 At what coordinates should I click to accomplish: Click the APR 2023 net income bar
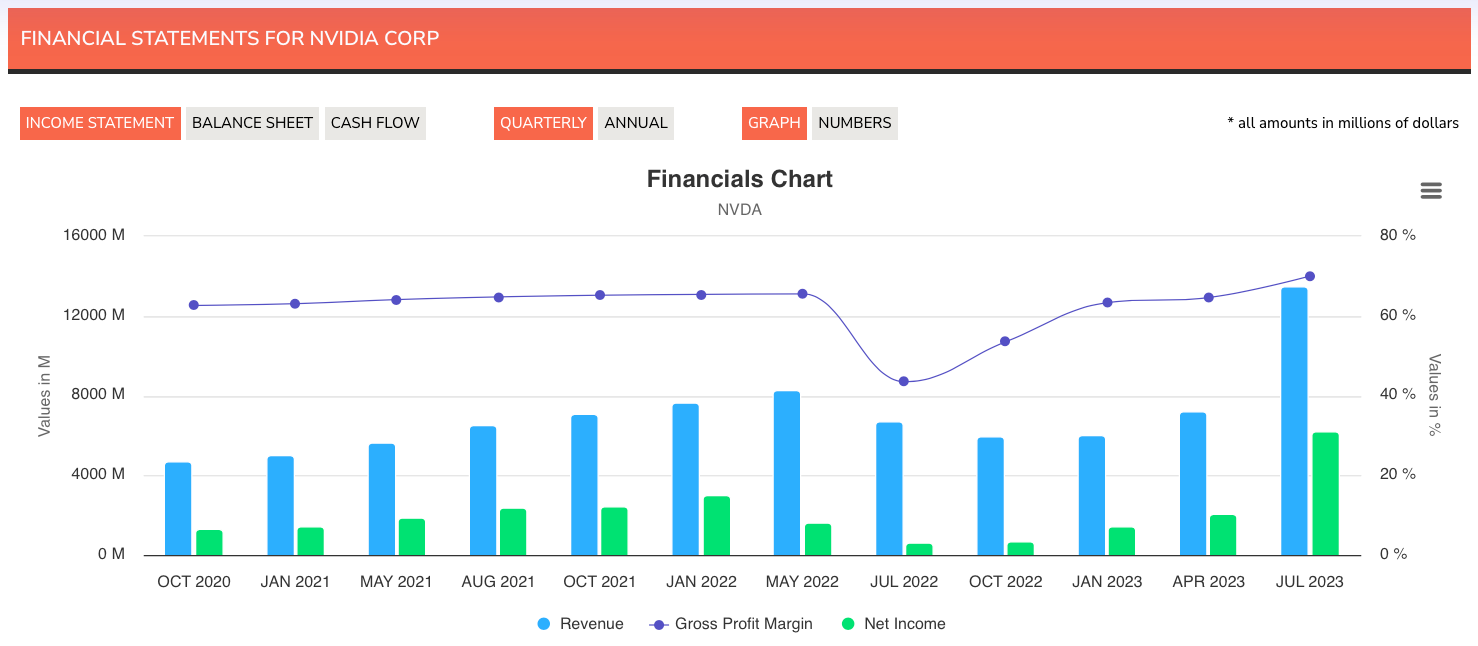tap(1223, 535)
